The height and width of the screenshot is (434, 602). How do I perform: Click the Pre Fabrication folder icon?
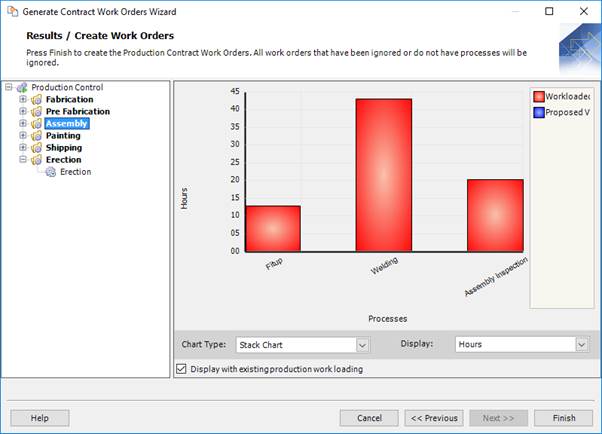coord(36,112)
